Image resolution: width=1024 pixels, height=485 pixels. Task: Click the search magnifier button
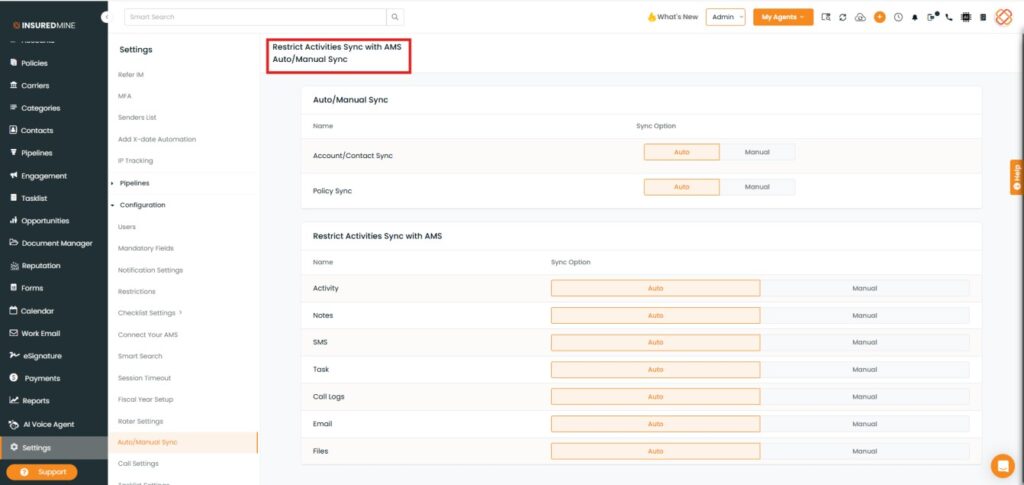click(x=395, y=17)
